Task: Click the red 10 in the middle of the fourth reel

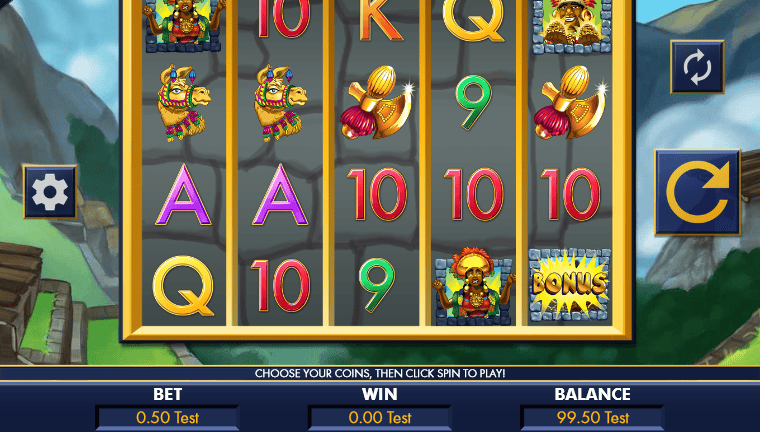Action: [474, 194]
